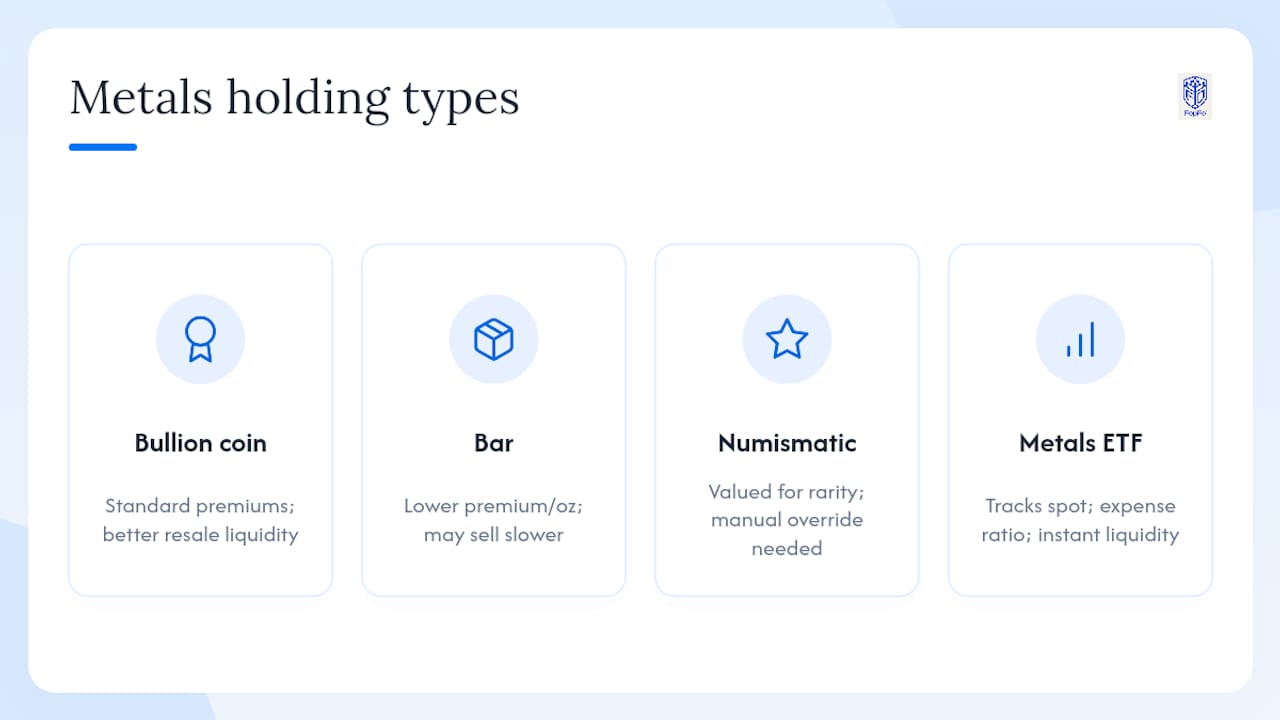Click the star icon above Numismatic
This screenshot has width=1280, height=720.
point(787,339)
